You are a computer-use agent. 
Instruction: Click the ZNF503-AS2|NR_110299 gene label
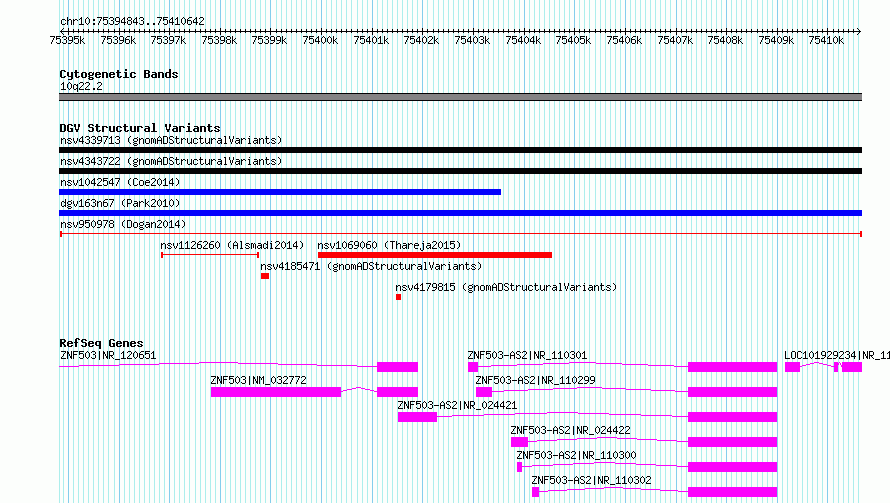coord(535,380)
